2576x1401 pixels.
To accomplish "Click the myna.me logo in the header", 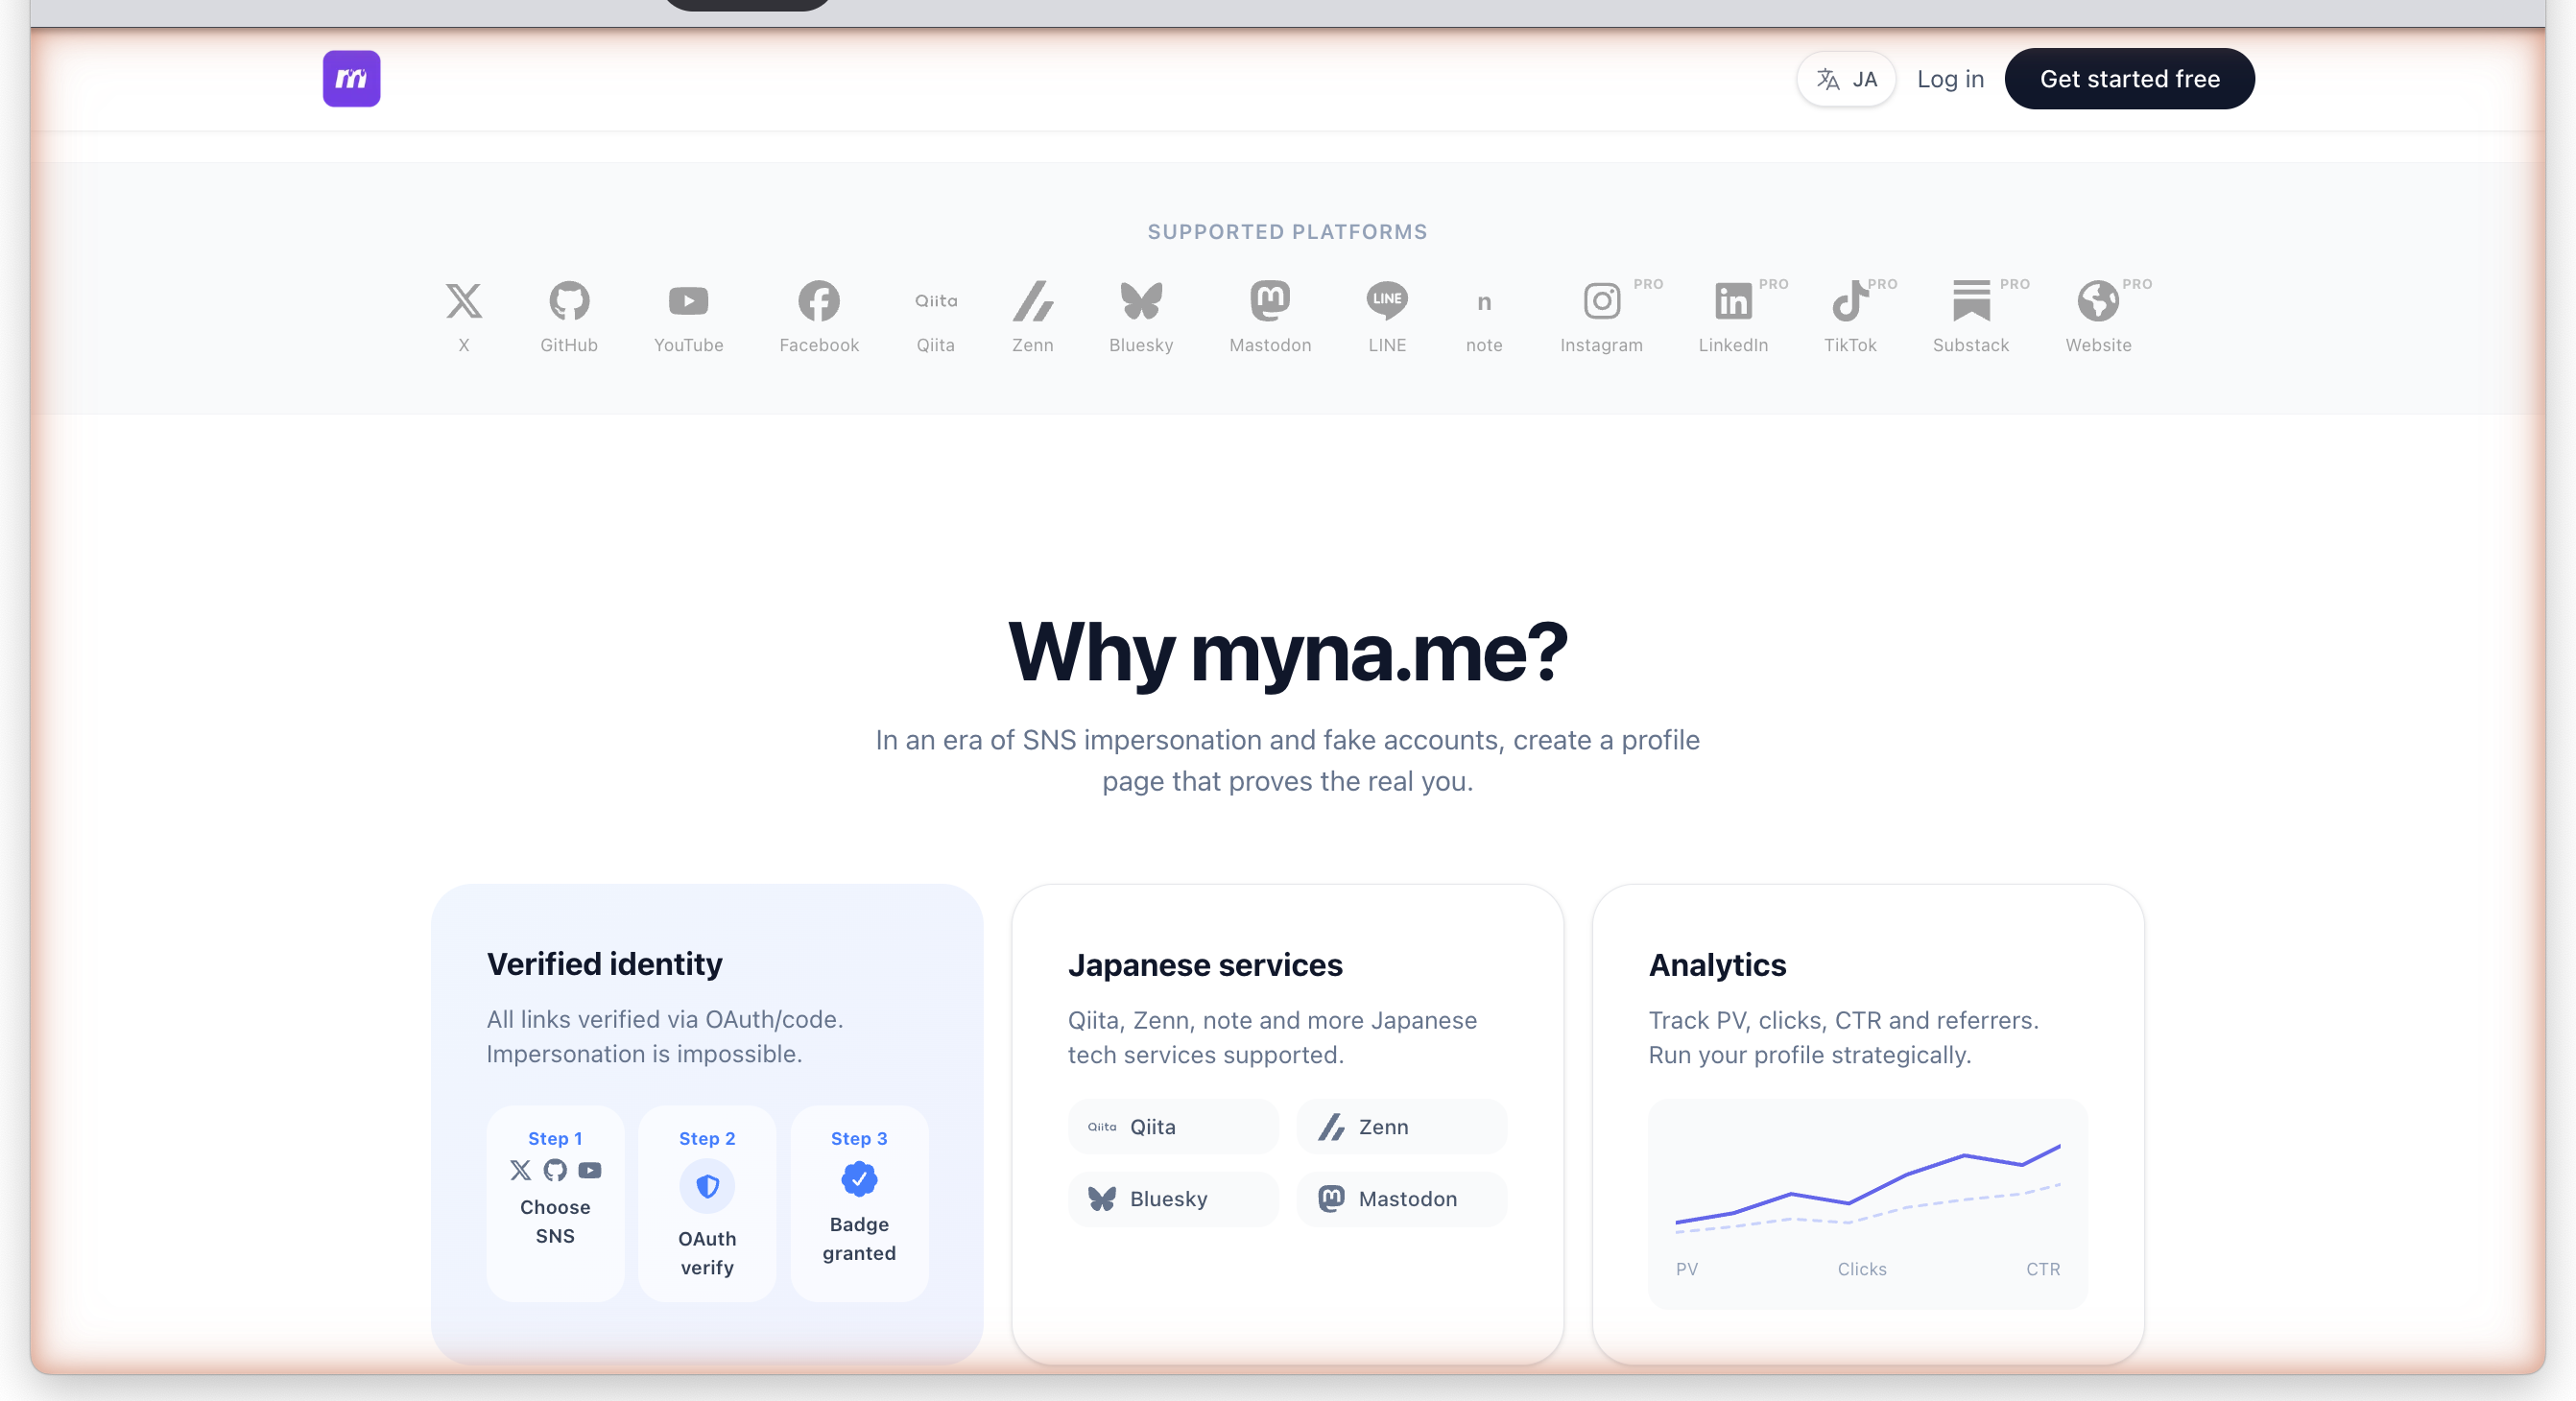I will click(351, 78).
